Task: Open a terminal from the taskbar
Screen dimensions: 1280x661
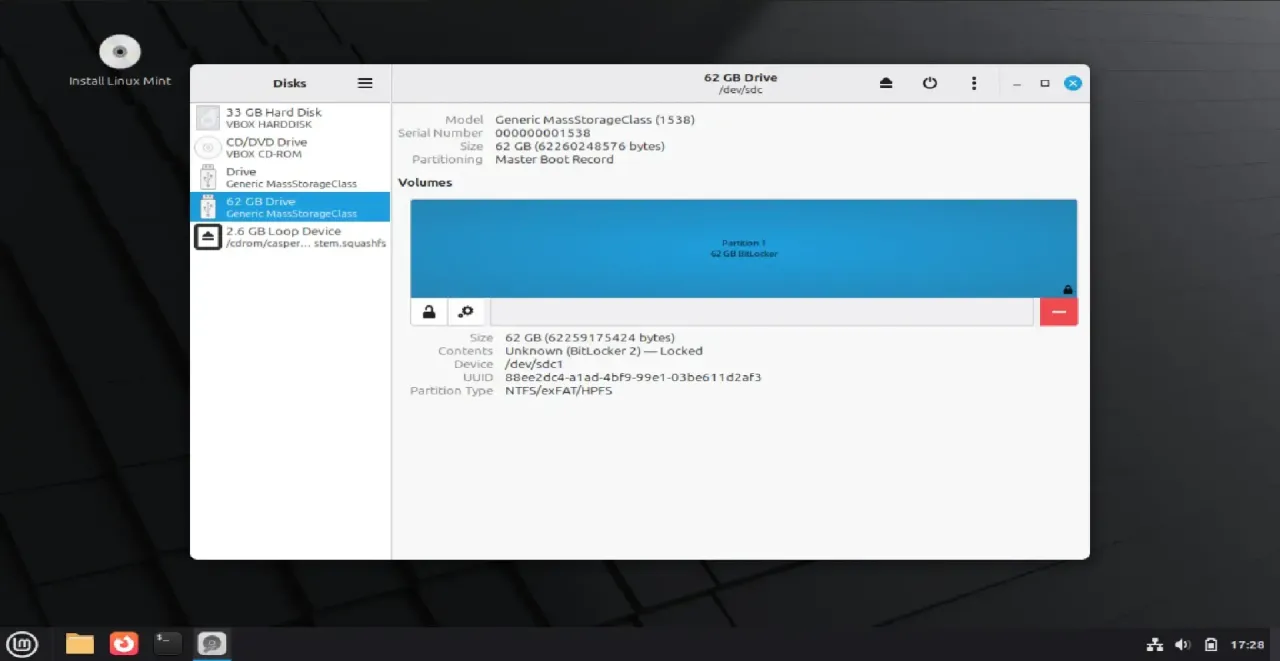Action: (x=167, y=644)
